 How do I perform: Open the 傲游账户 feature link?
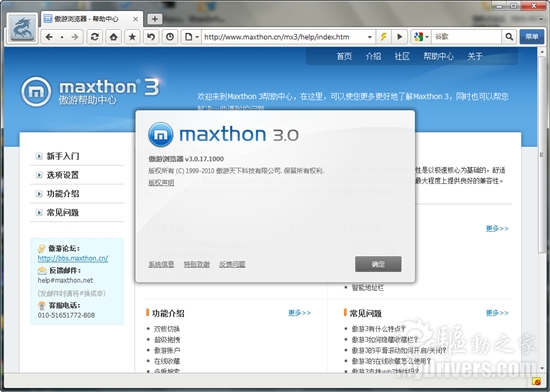point(167,350)
